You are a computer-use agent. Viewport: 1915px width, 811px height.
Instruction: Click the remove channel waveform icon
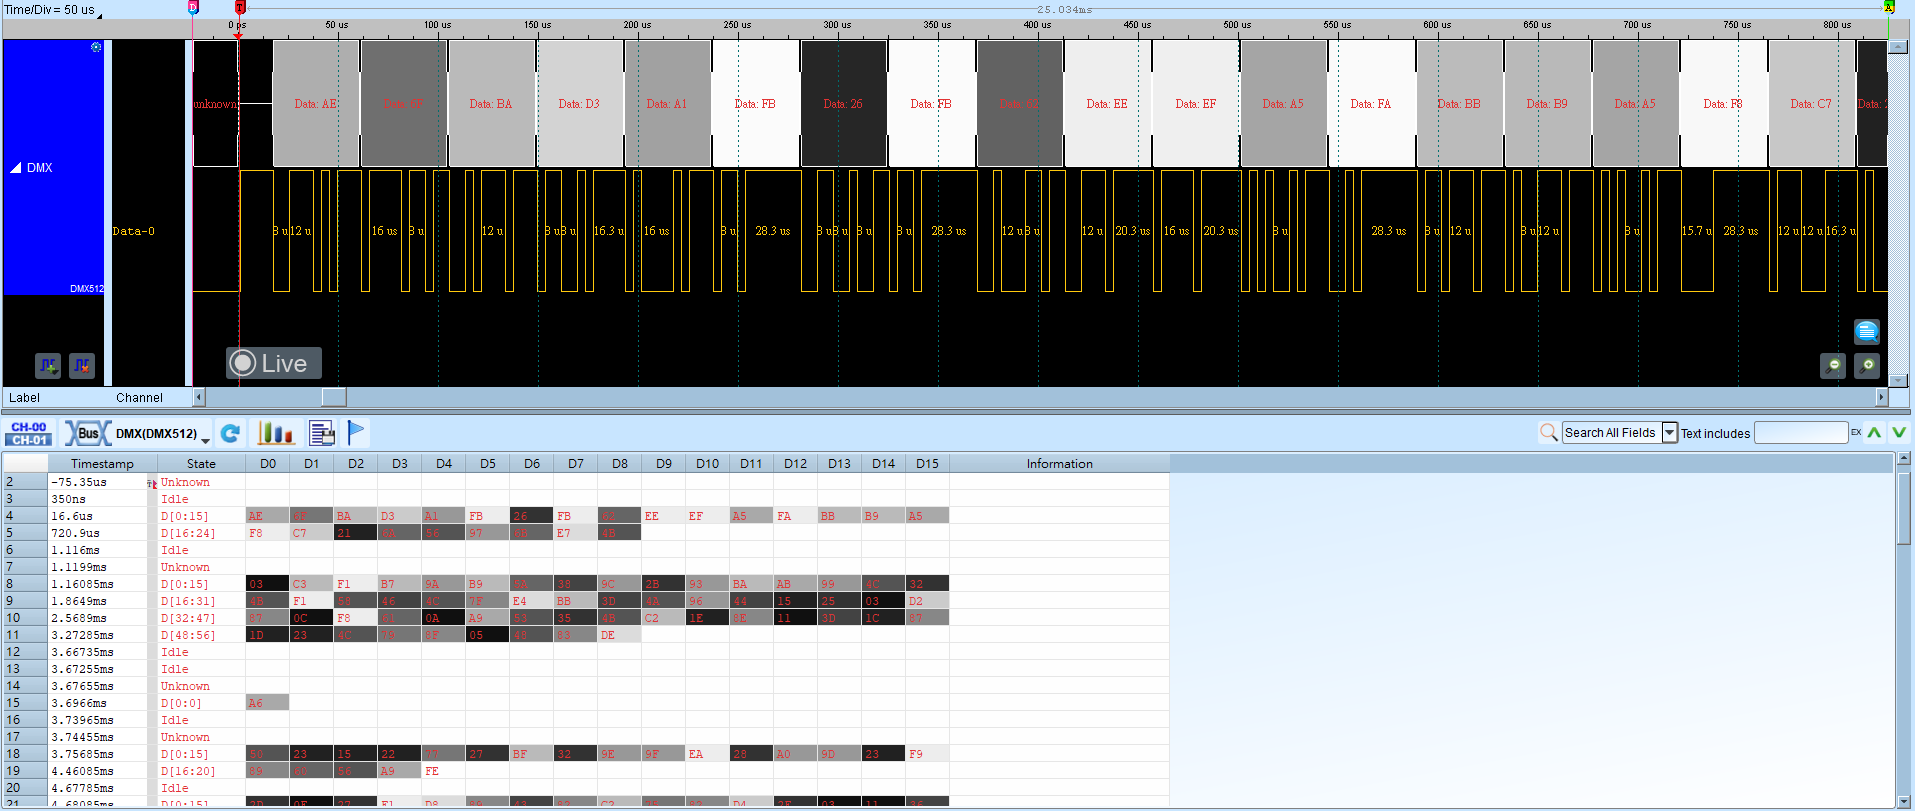tap(82, 366)
